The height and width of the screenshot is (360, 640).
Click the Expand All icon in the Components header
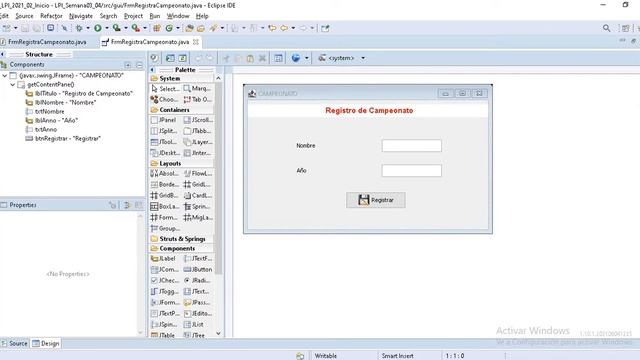coord(128,65)
